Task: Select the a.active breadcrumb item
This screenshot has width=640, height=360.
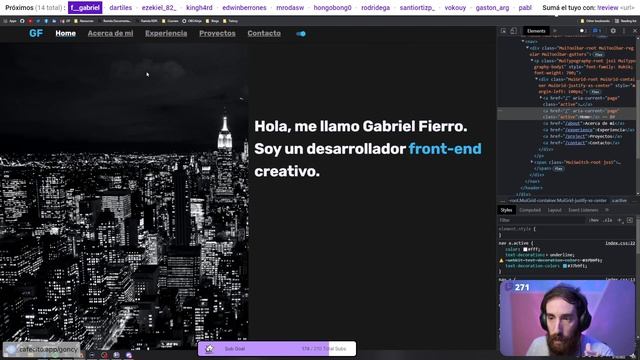Action: [619, 201]
